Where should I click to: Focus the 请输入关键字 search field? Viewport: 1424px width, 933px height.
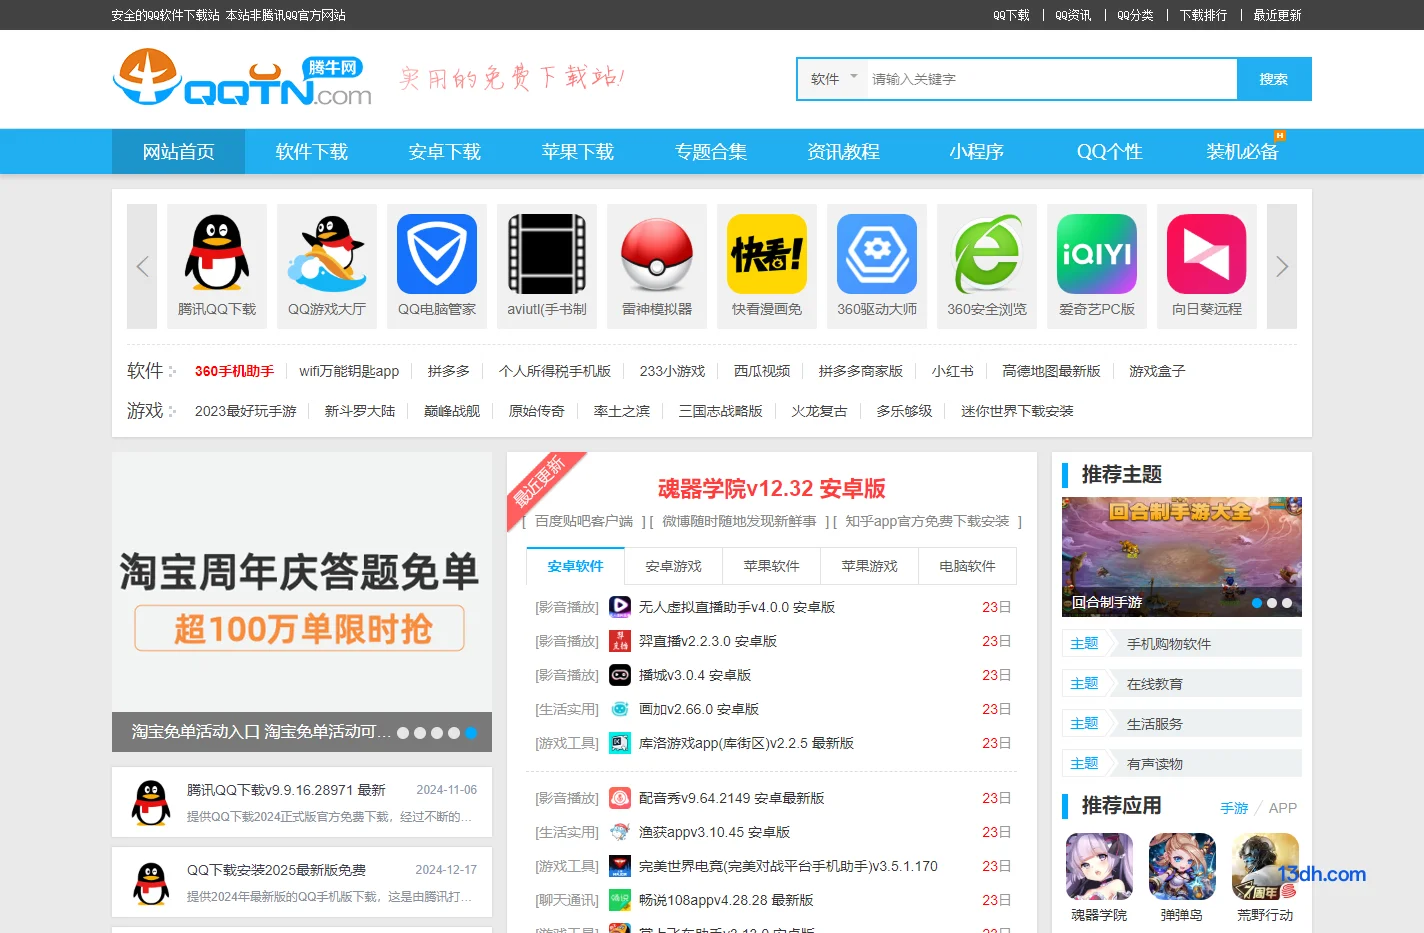point(1050,79)
